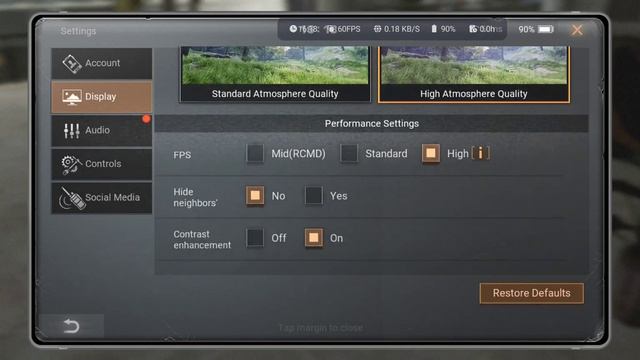This screenshot has width=640, height=360.
Task: Close the settings with the X
Action: click(x=577, y=30)
